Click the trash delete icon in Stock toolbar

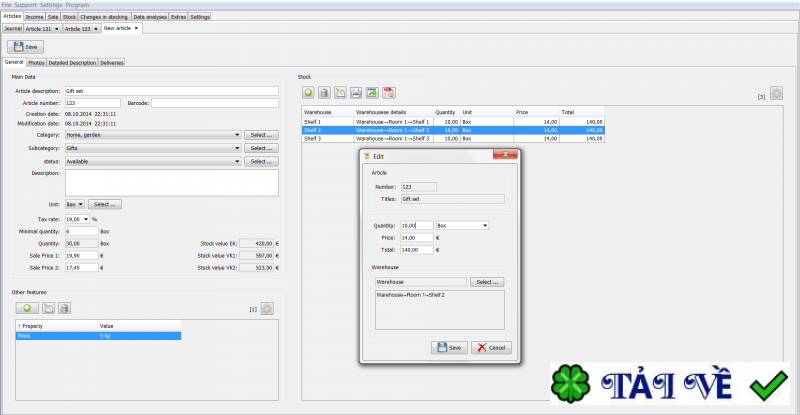[325, 93]
